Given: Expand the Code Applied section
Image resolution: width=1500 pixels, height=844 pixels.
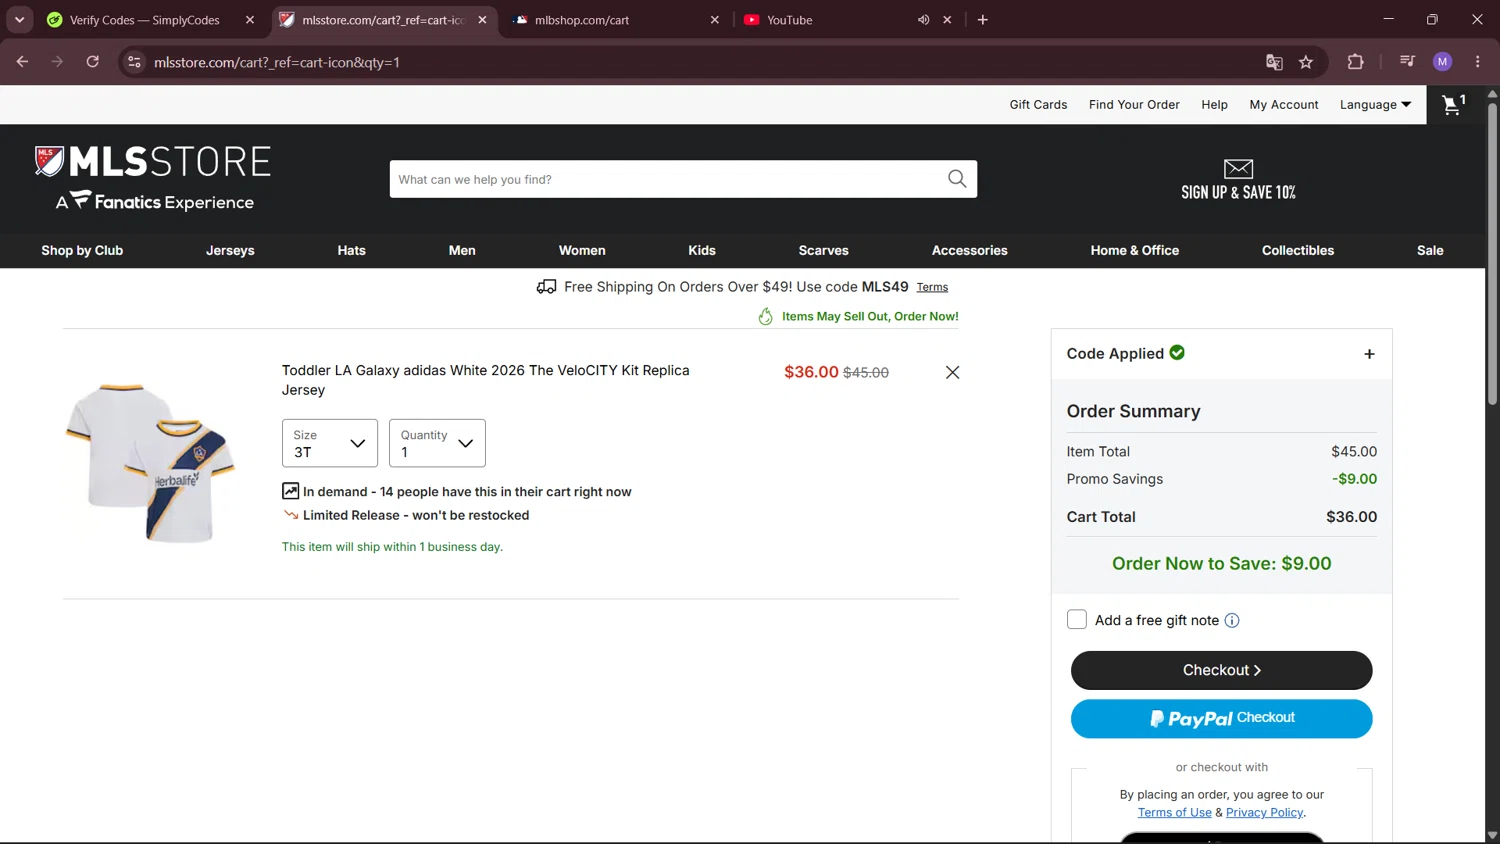Looking at the screenshot, I should pyautogui.click(x=1369, y=354).
